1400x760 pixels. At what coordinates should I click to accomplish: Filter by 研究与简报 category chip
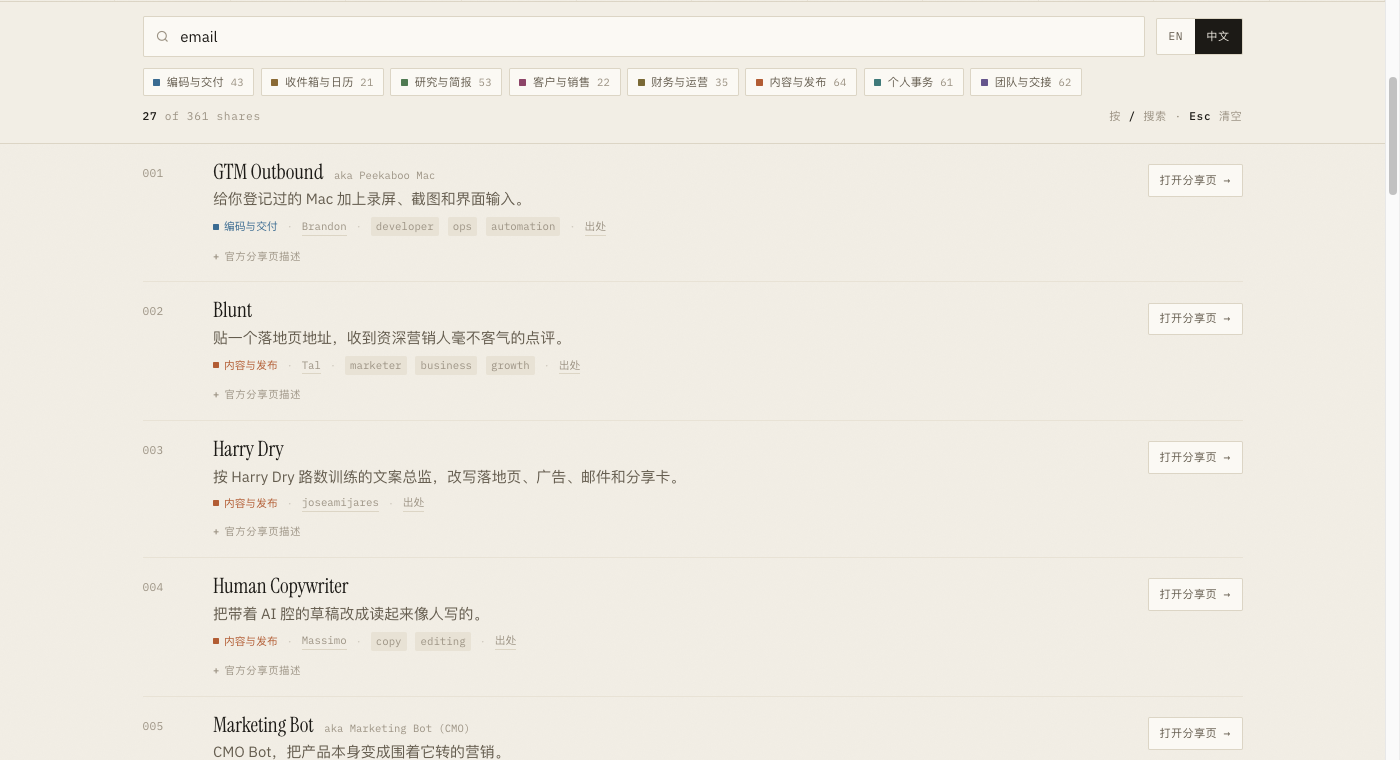coord(446,82)
